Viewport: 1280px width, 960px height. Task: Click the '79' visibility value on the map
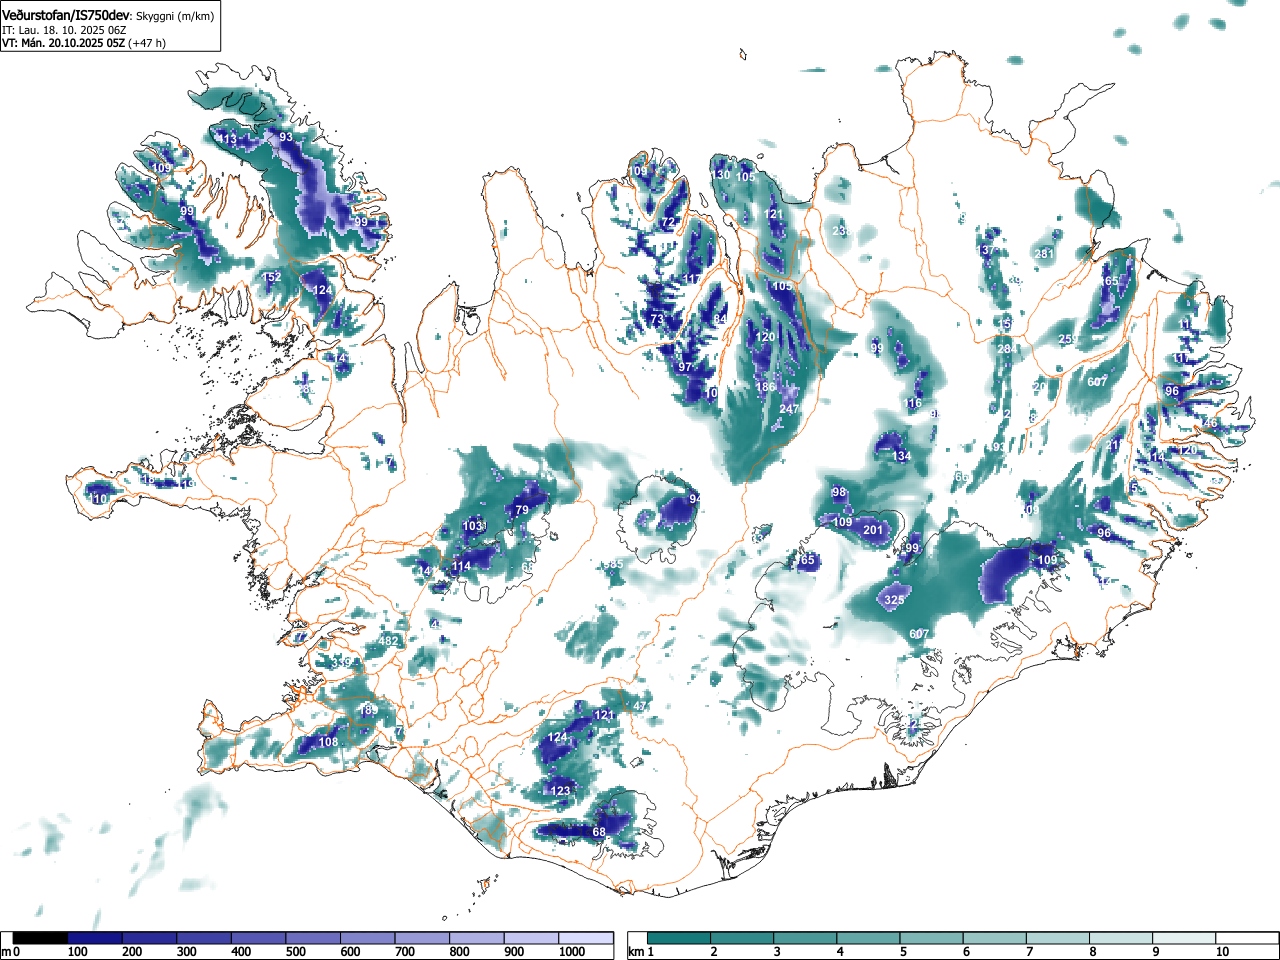(x=521, y=510)
